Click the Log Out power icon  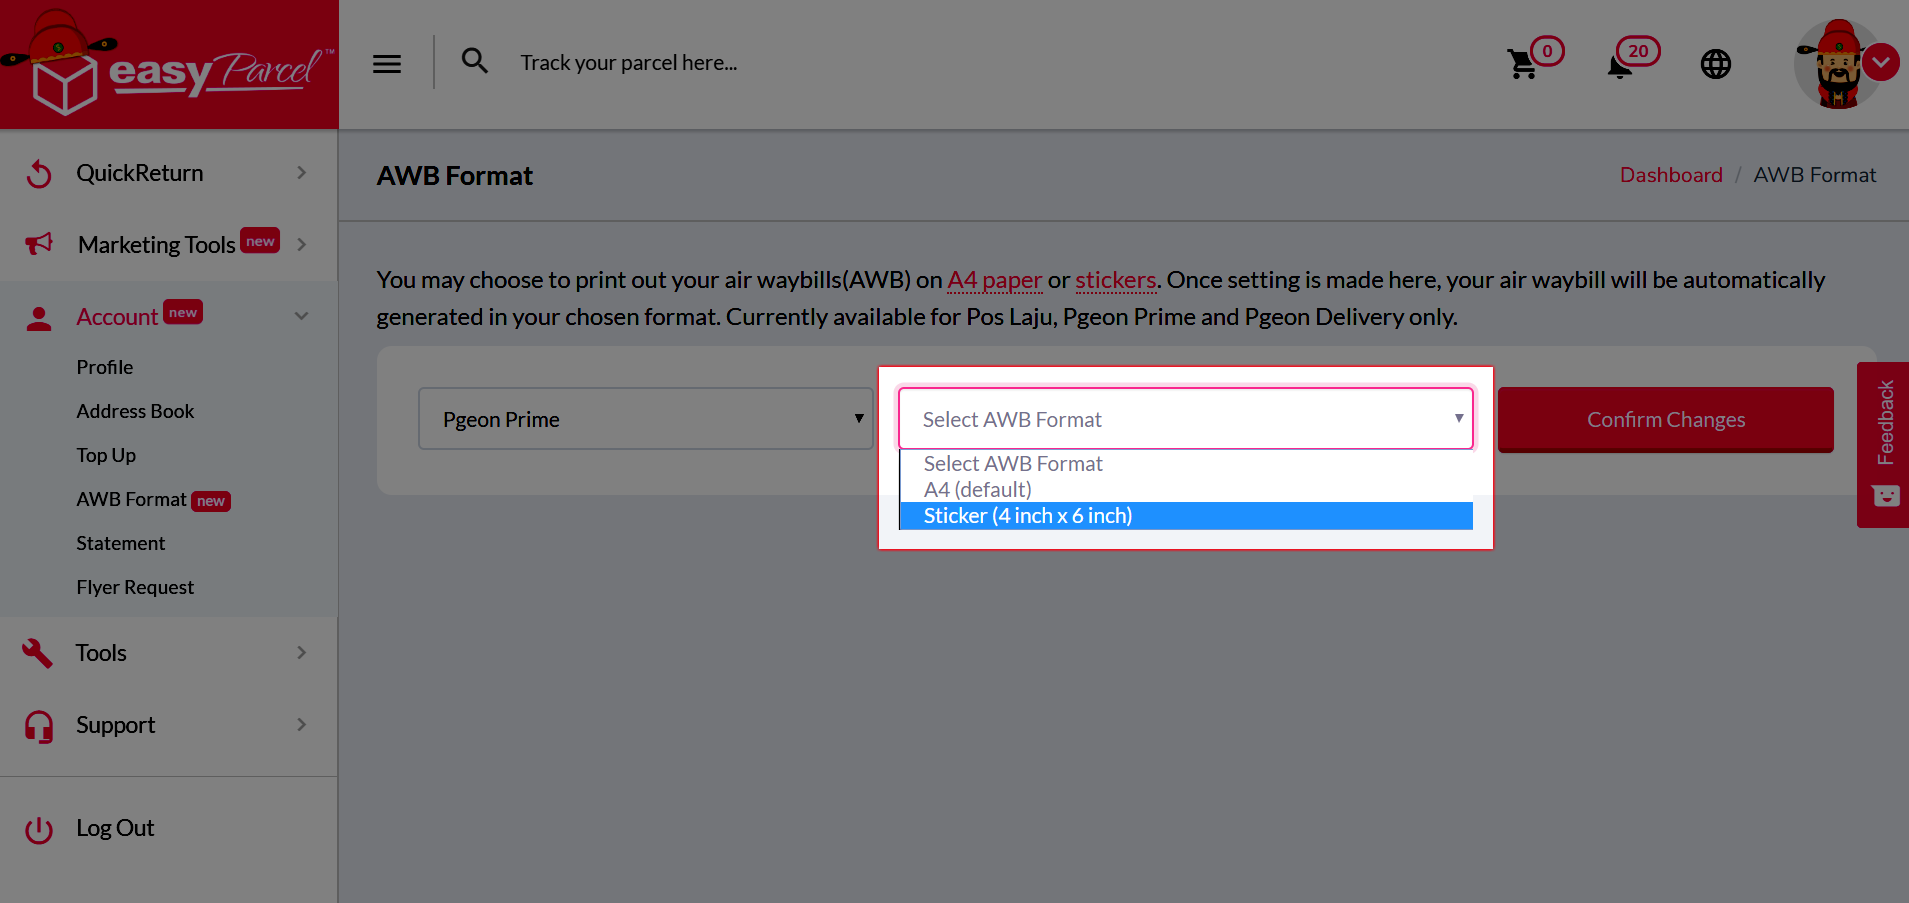38,828
